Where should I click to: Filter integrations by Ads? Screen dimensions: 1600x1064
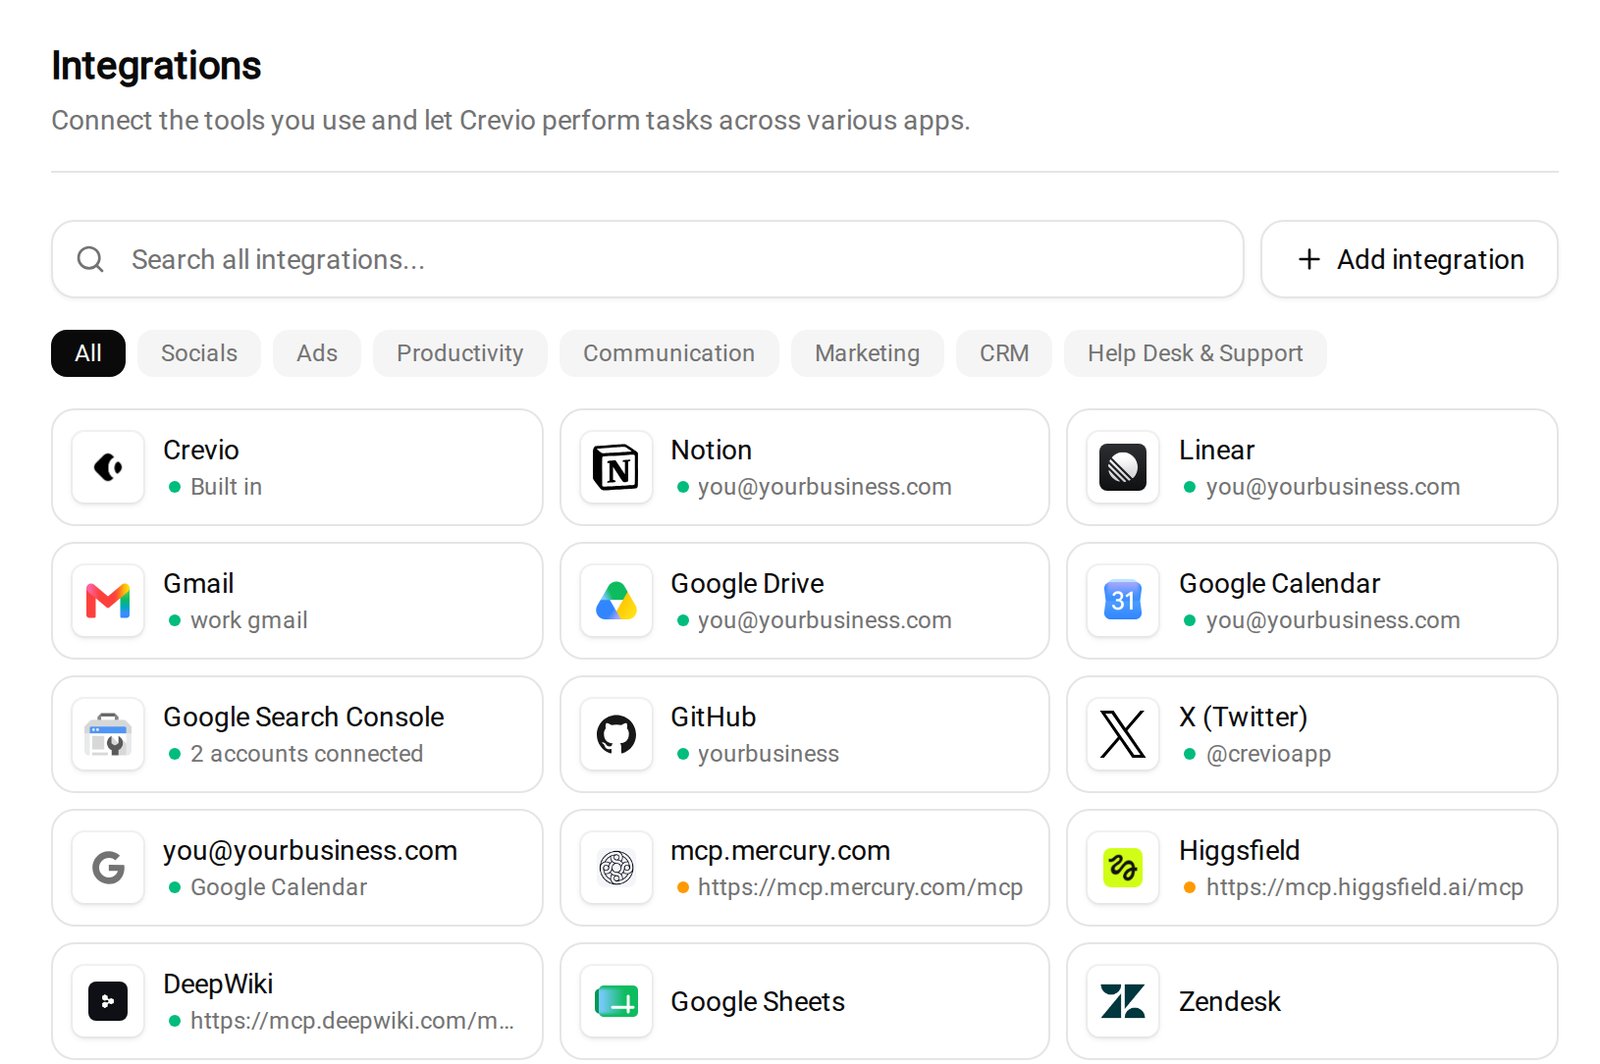(x=317, y=353)
